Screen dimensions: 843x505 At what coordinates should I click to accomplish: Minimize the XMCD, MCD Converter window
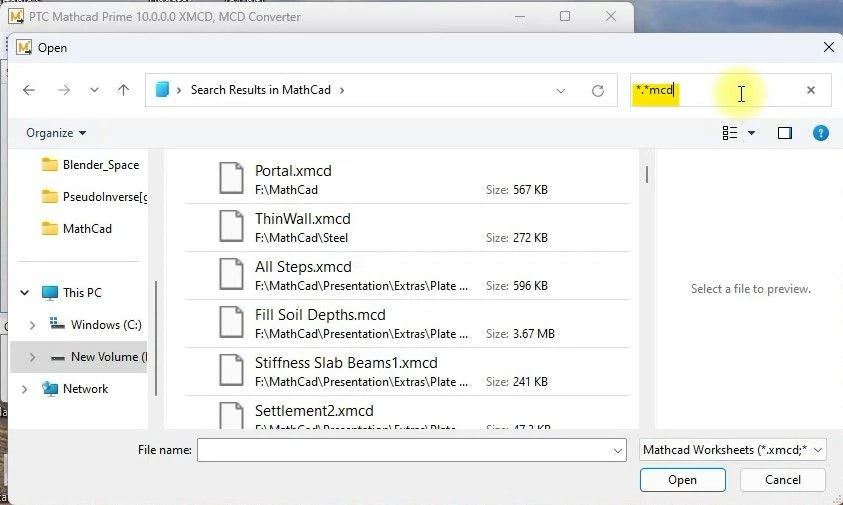tap(519, 17)
